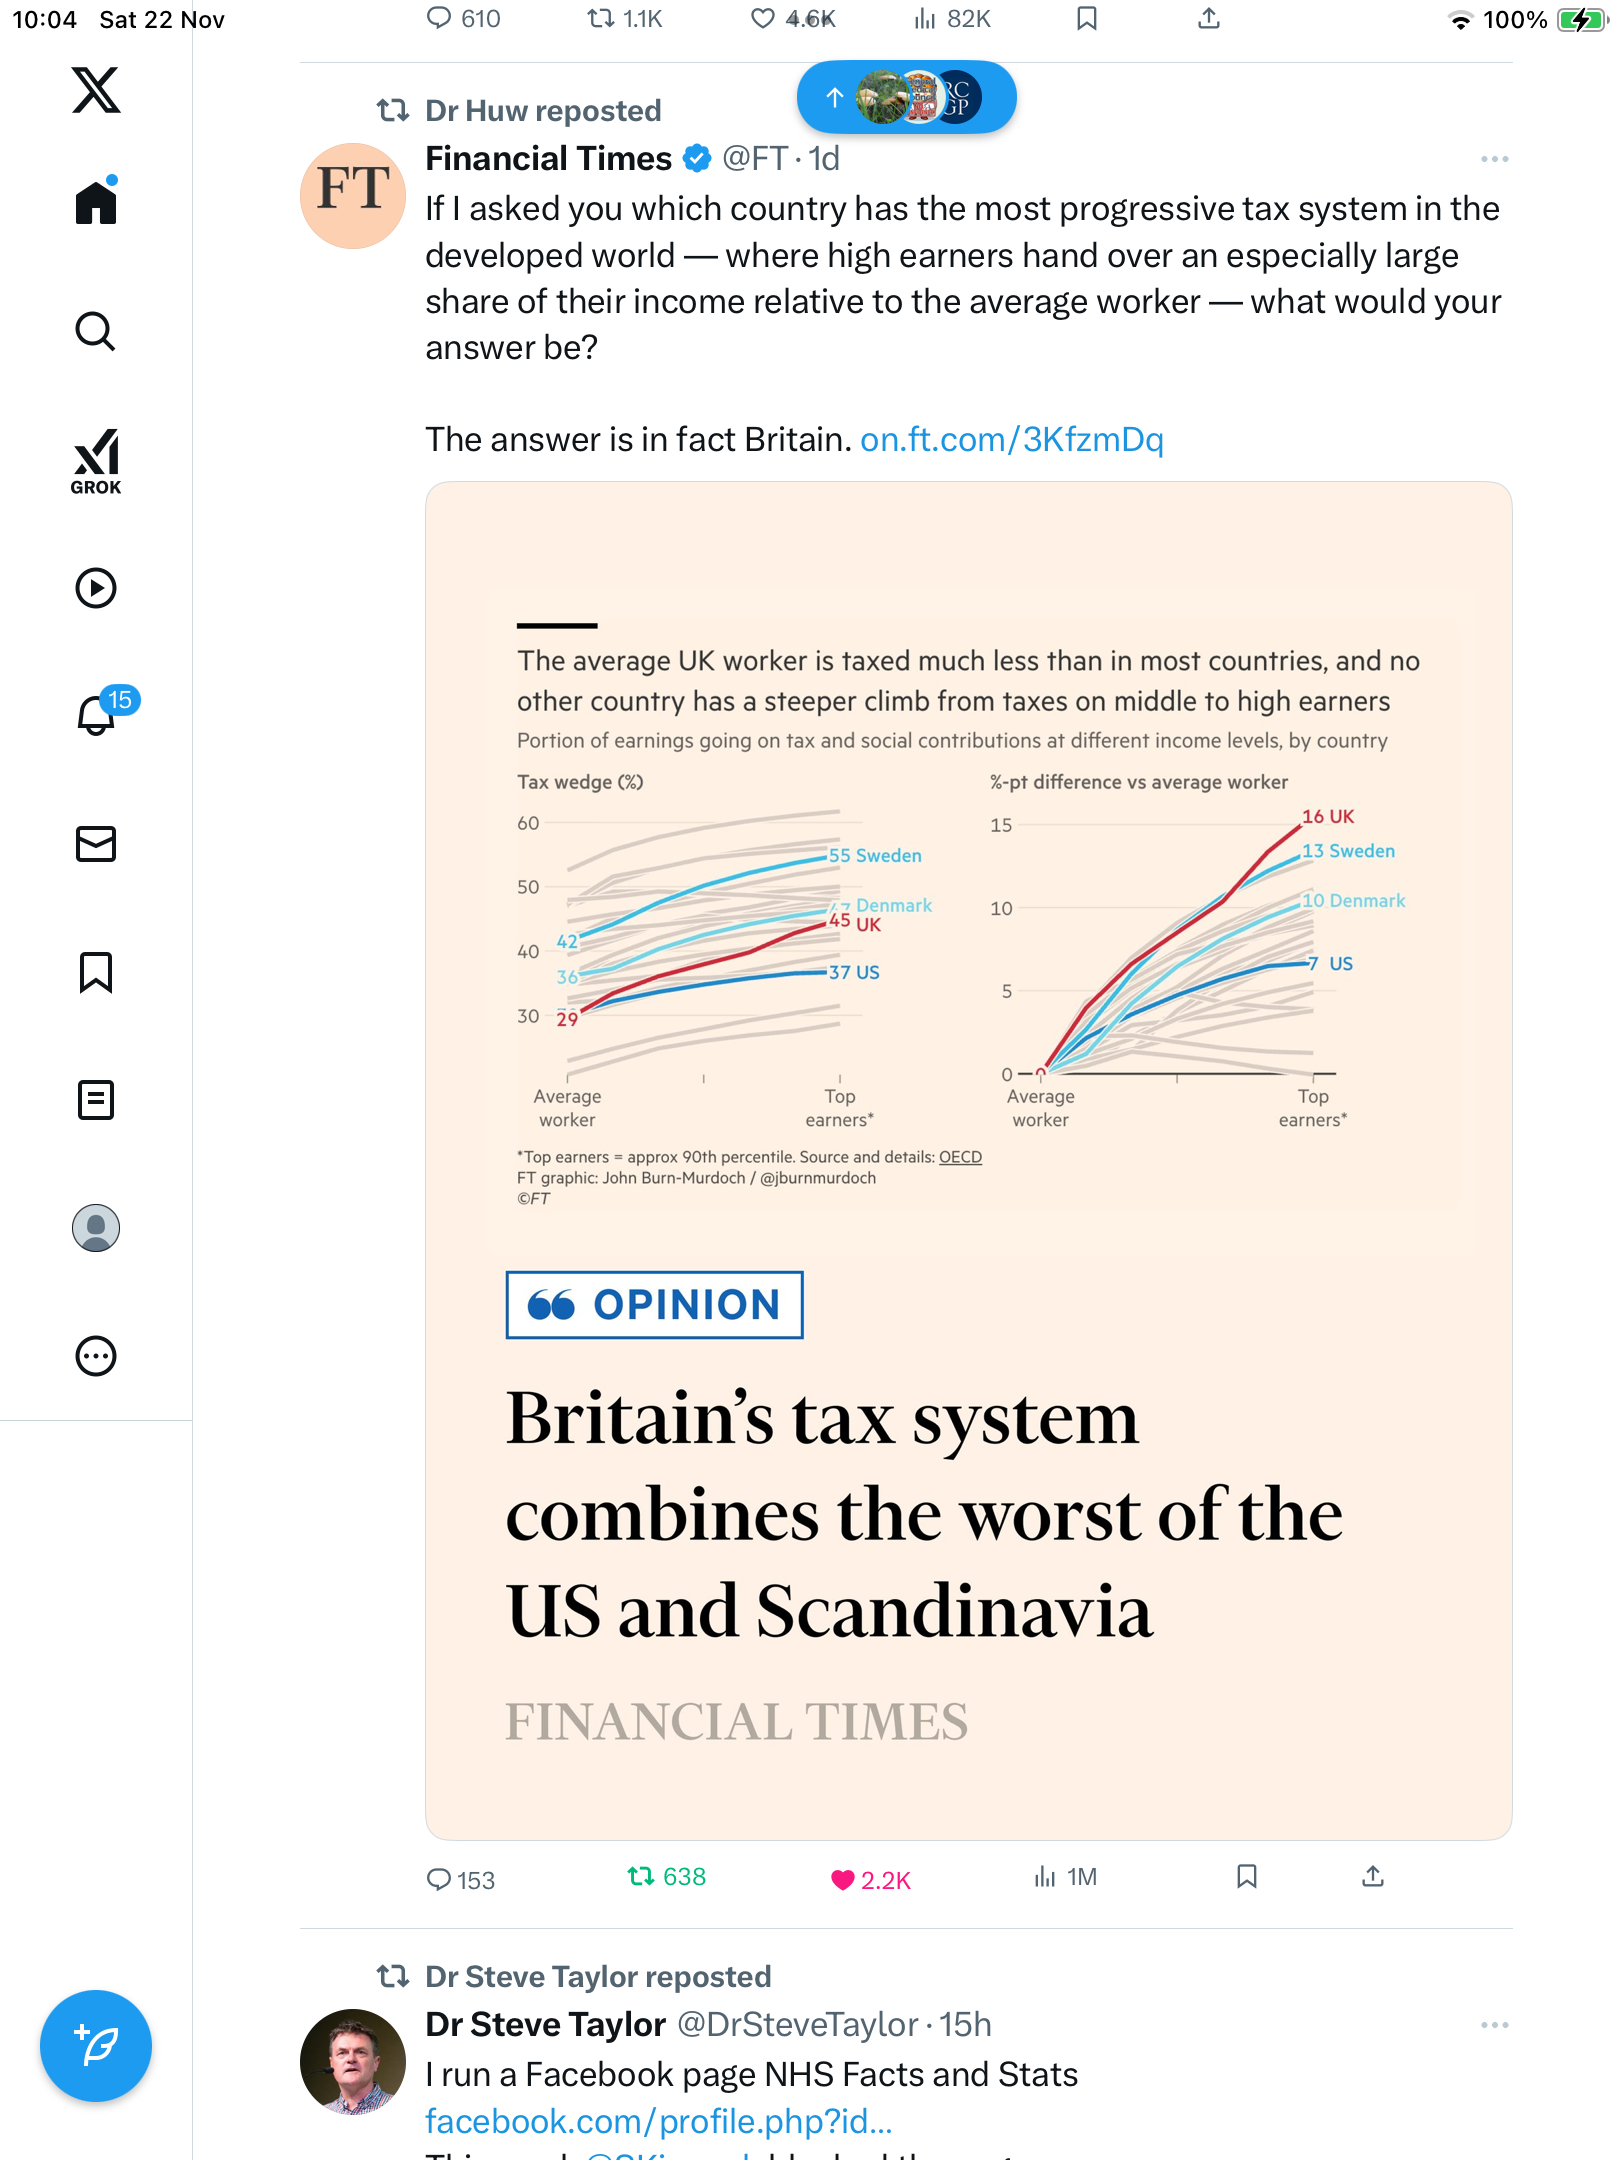Expand the More circle menu in sidebar
1620x2160 pixels.
96,1356
